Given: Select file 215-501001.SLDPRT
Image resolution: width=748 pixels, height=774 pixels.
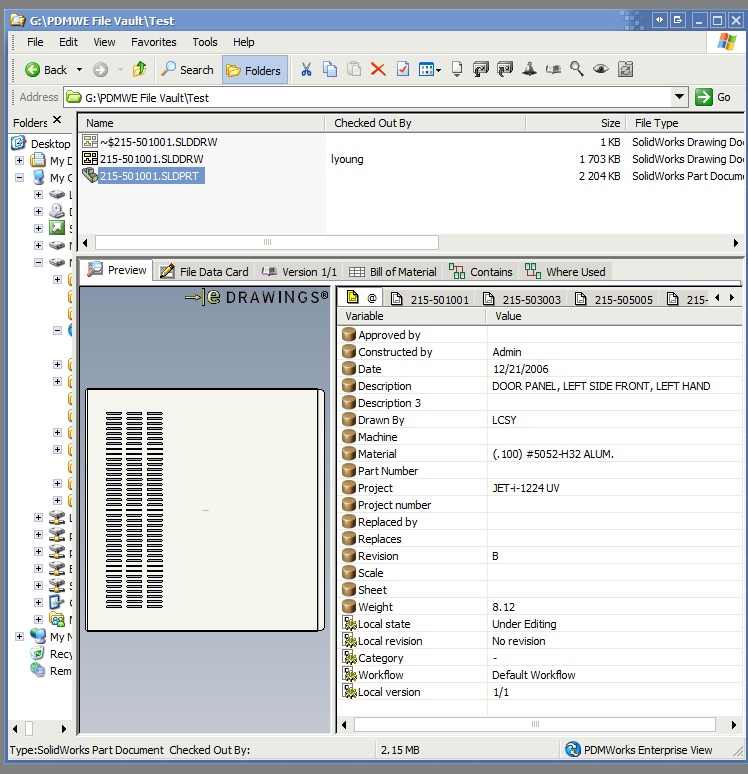Looking at the screenshot, I should (150, 176).
